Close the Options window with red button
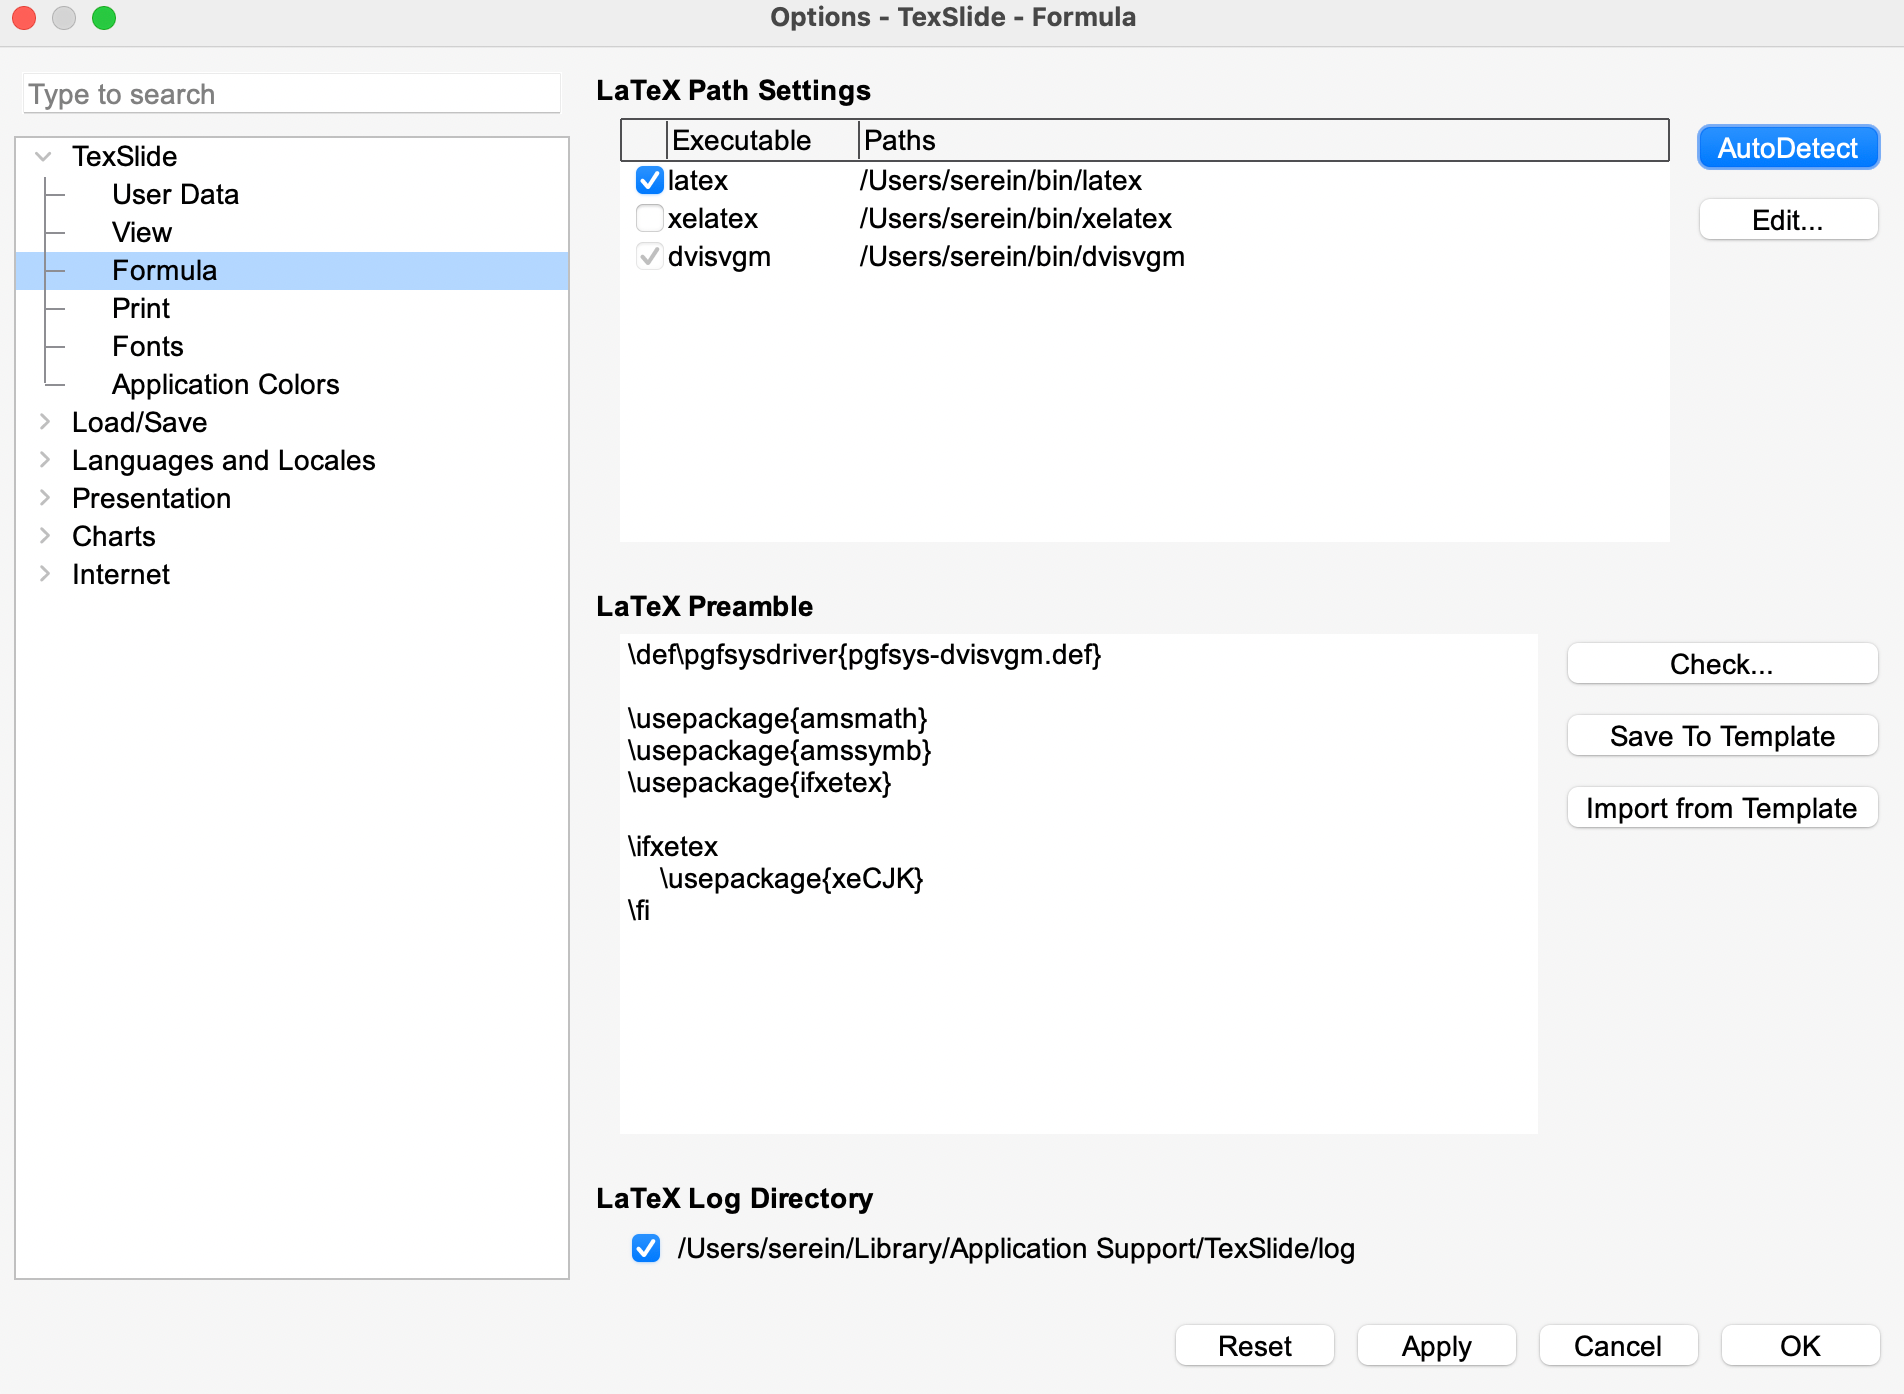The width and height of the screenshot is (1904, 1394). click(x=24, y=18)
